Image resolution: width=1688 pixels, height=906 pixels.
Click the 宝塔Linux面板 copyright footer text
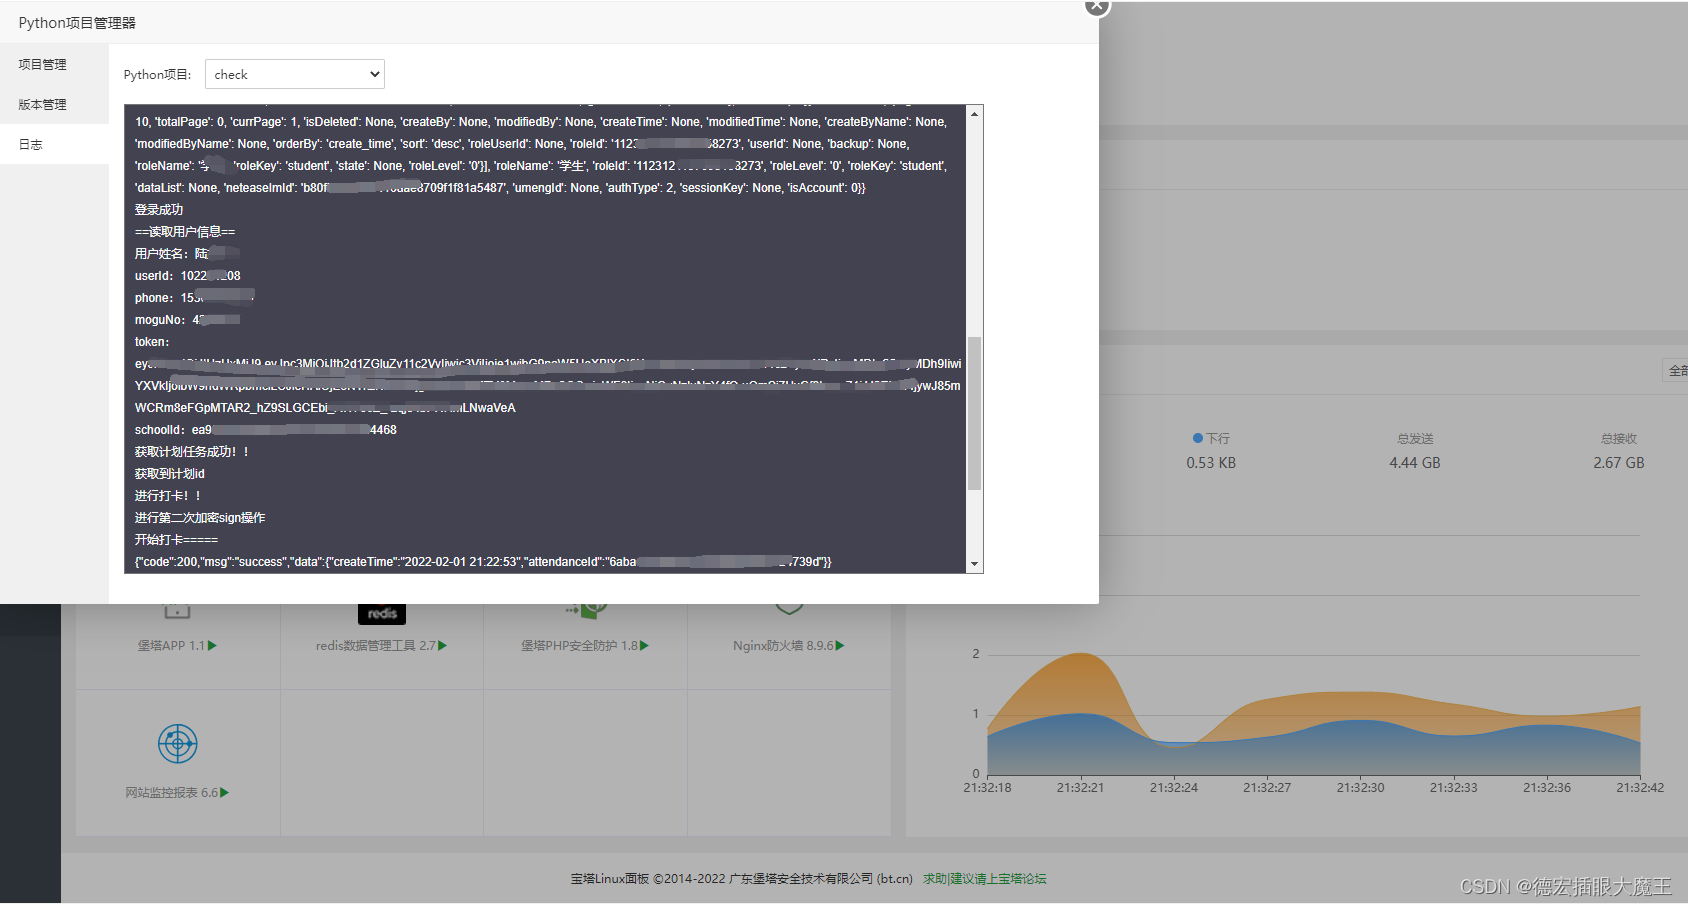coord(741,878)
